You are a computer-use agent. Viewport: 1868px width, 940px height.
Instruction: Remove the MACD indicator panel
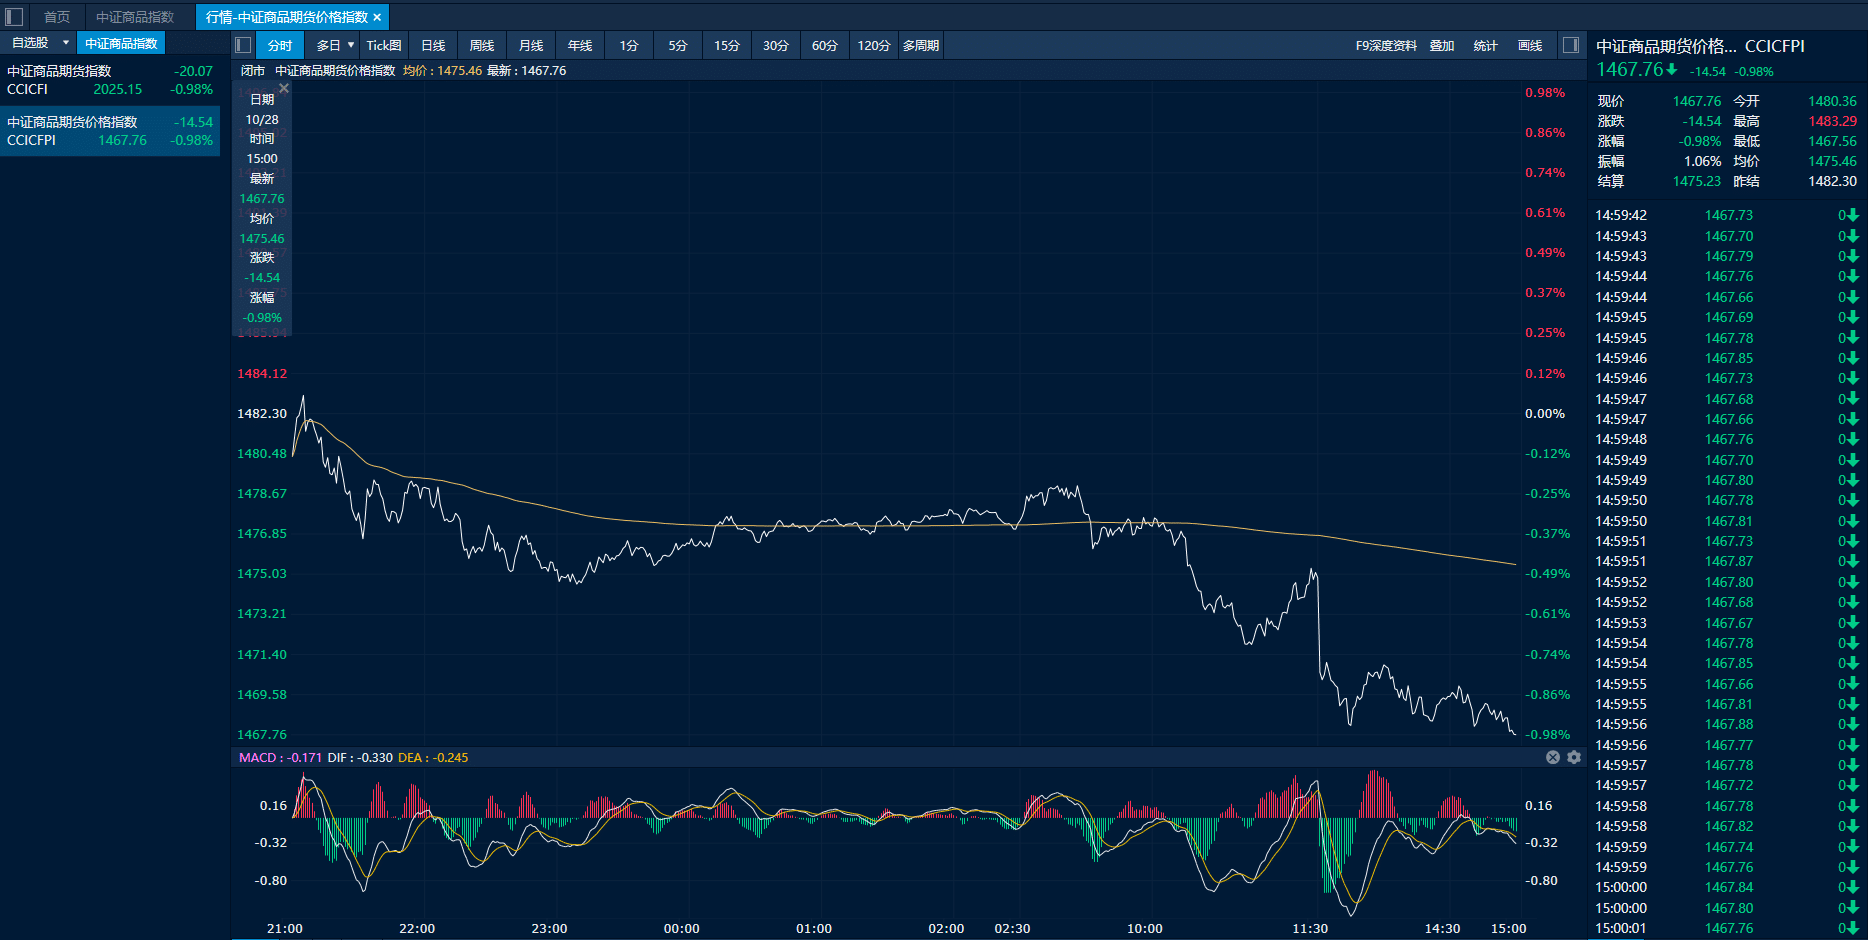[1553, 757]
